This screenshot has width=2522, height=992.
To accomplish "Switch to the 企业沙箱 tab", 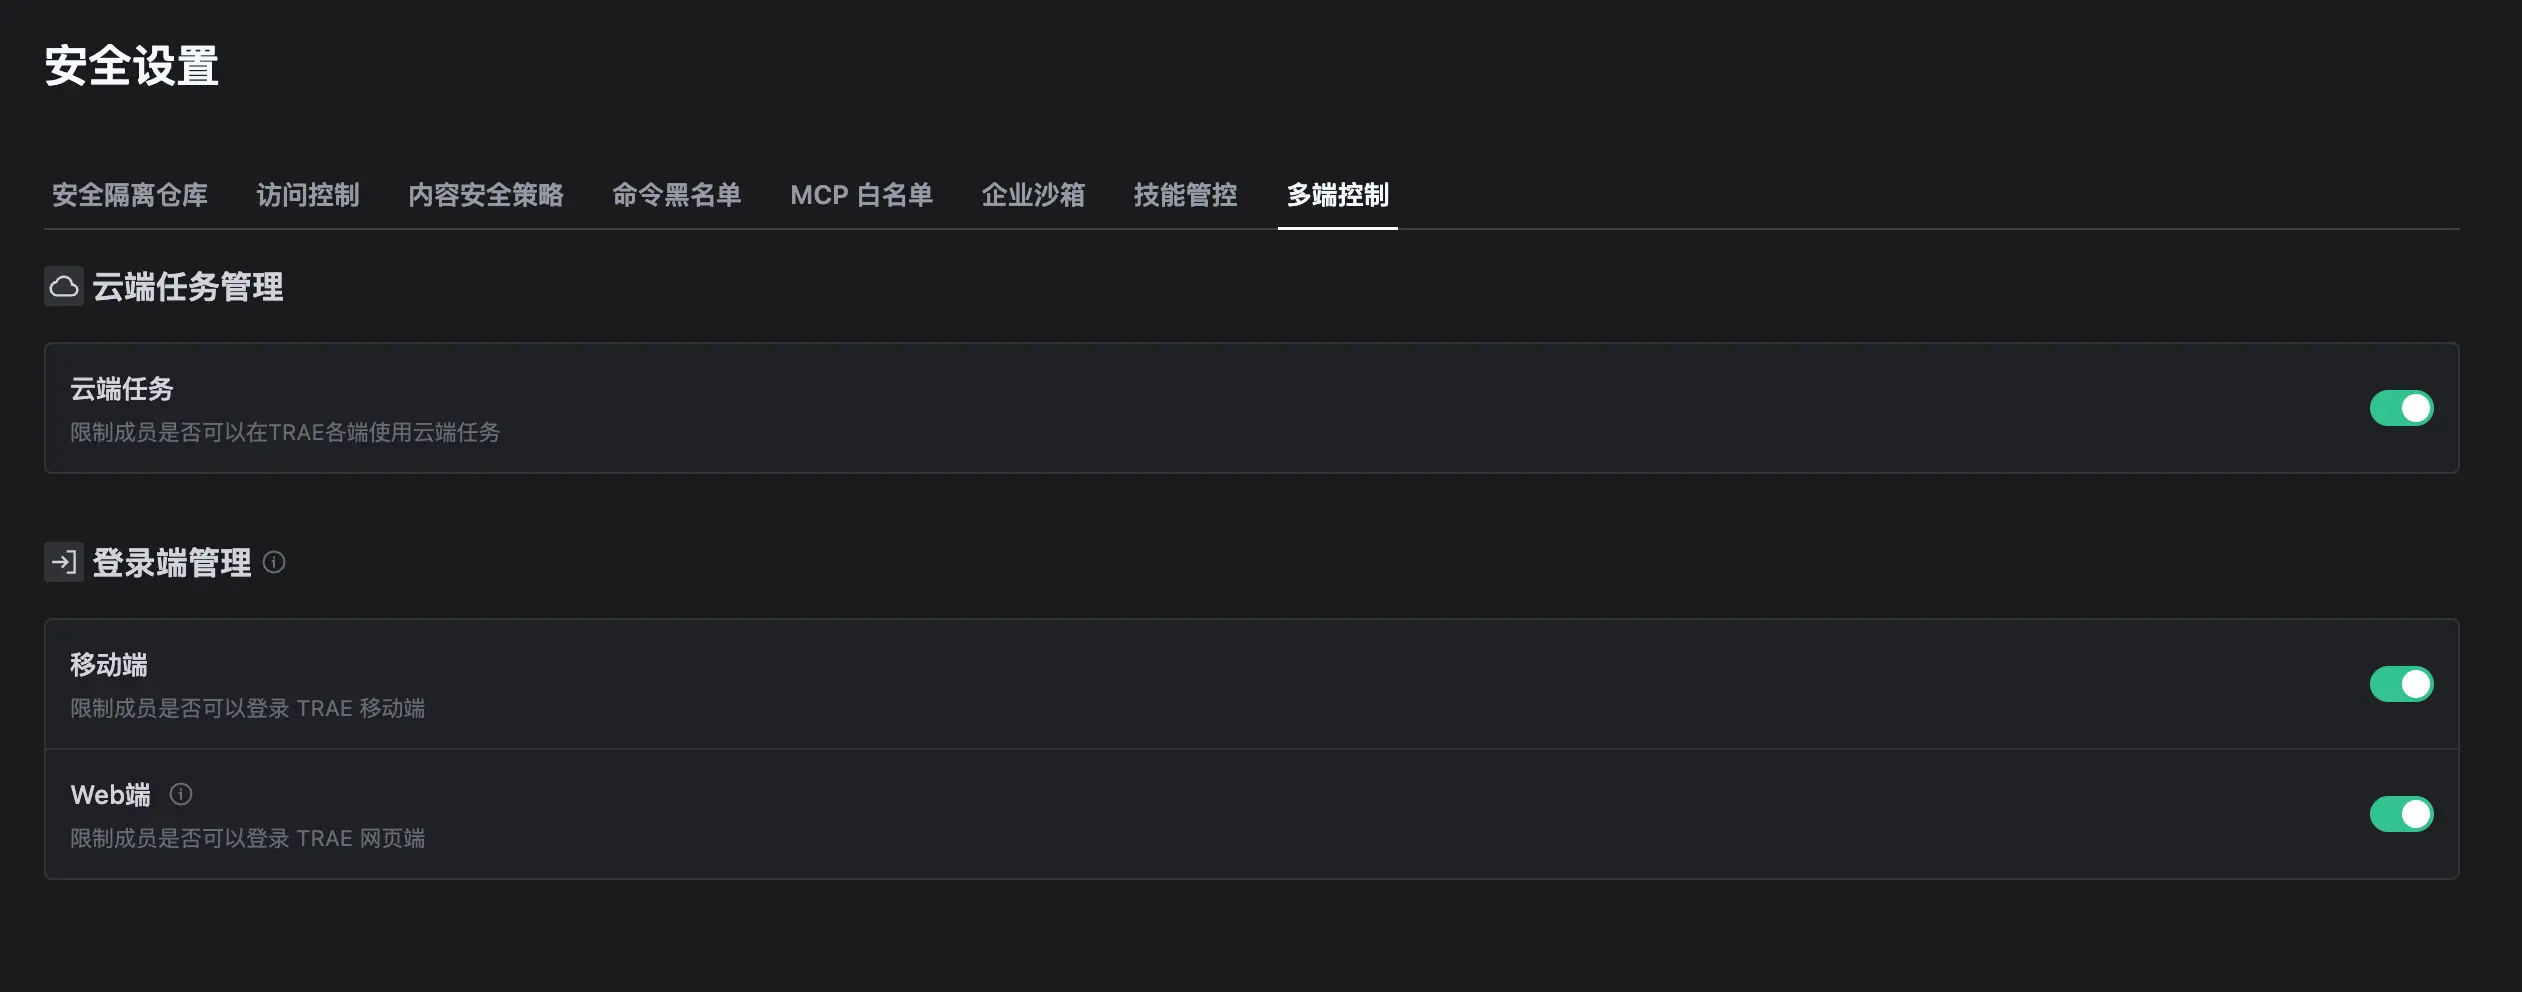I will coord(1034,195).
